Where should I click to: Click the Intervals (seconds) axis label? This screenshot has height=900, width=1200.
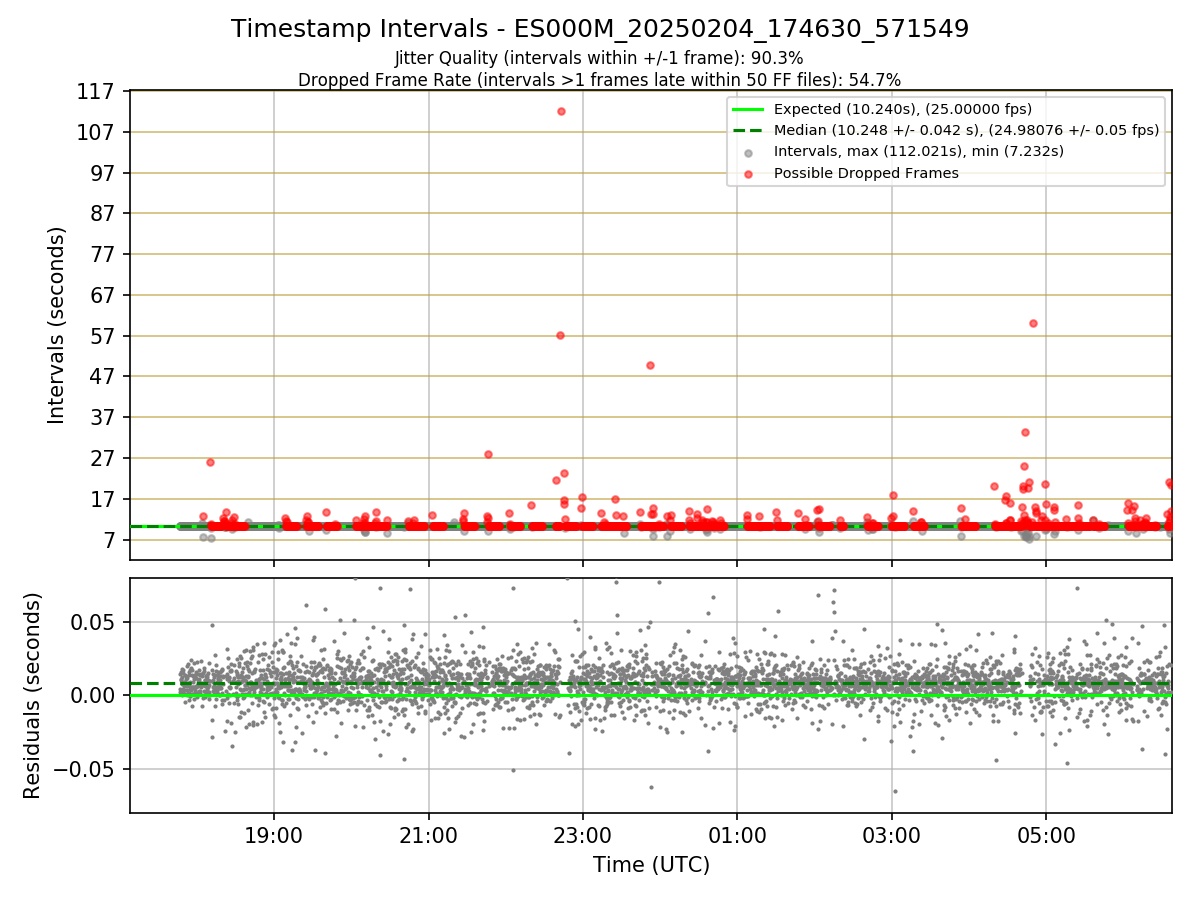57,325
